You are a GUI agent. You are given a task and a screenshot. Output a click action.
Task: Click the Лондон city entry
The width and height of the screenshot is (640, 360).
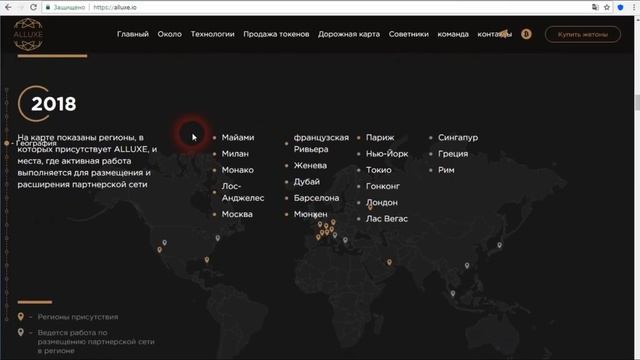(x=382, y=202)
